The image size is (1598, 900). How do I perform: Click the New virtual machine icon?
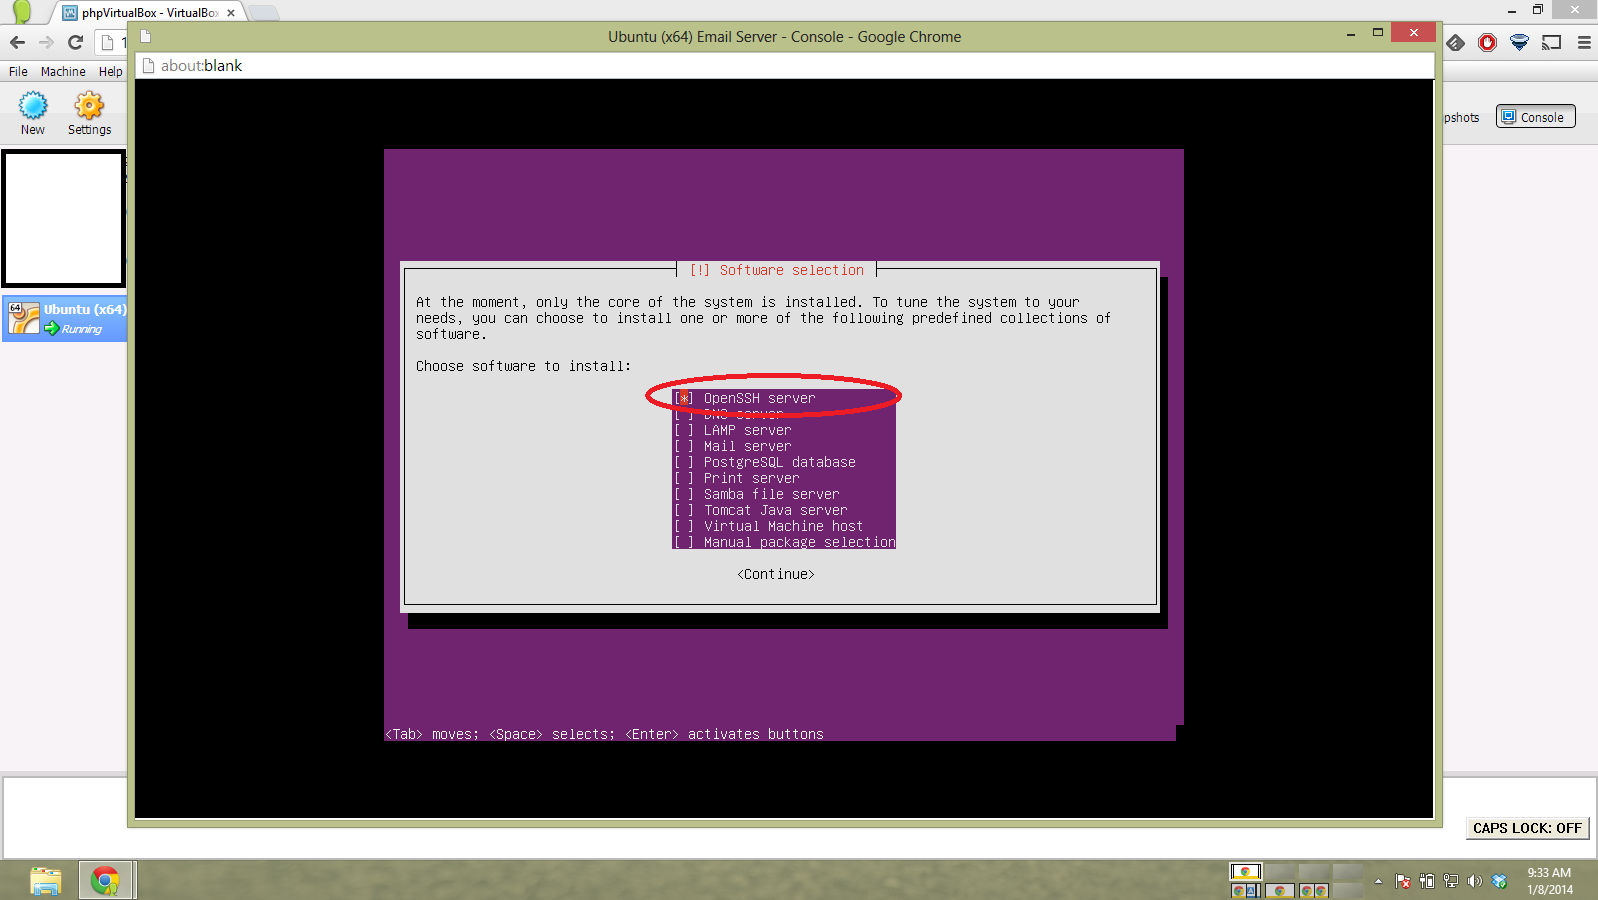tap(33, 105)
